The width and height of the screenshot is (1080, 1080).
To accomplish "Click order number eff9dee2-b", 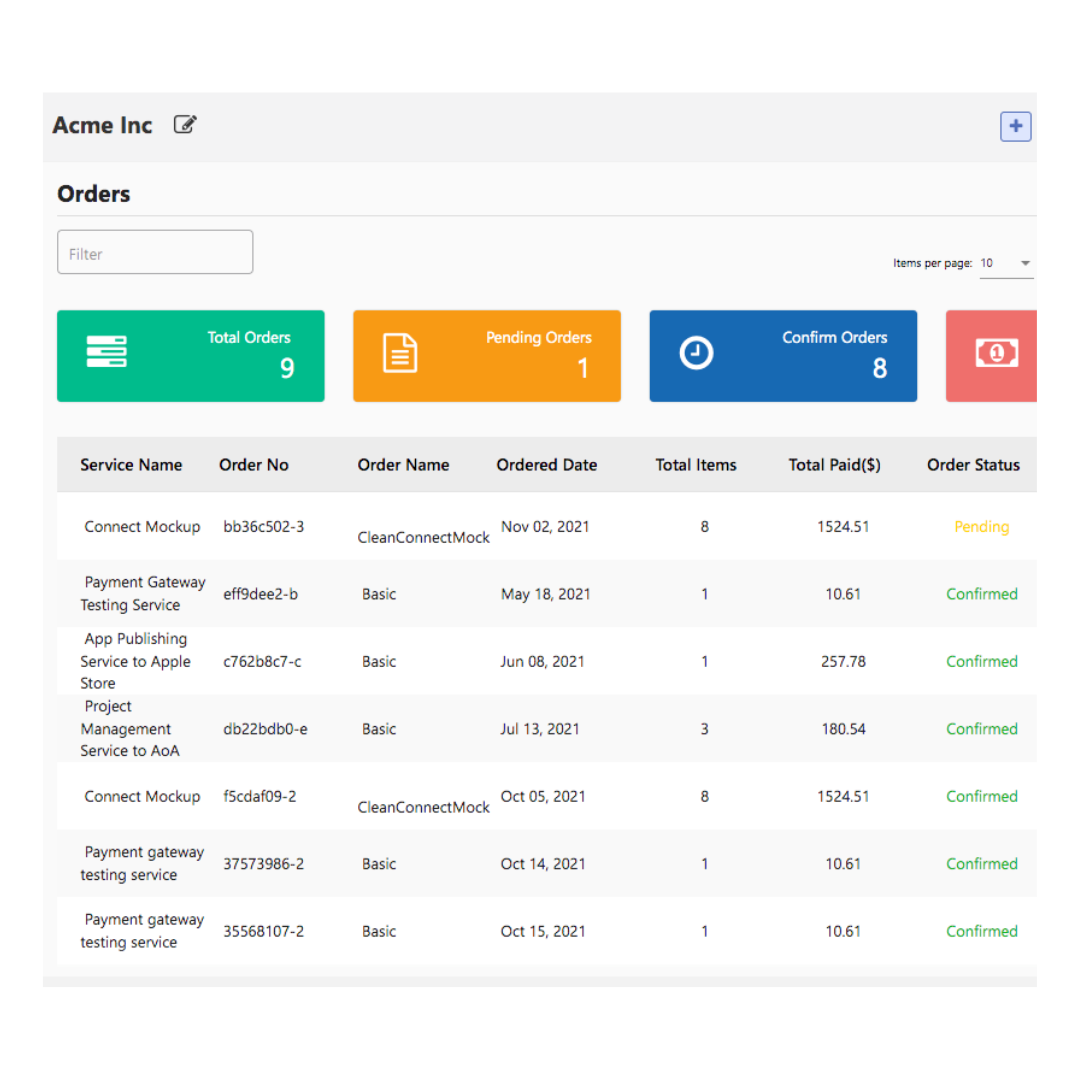I will point(260,594).
